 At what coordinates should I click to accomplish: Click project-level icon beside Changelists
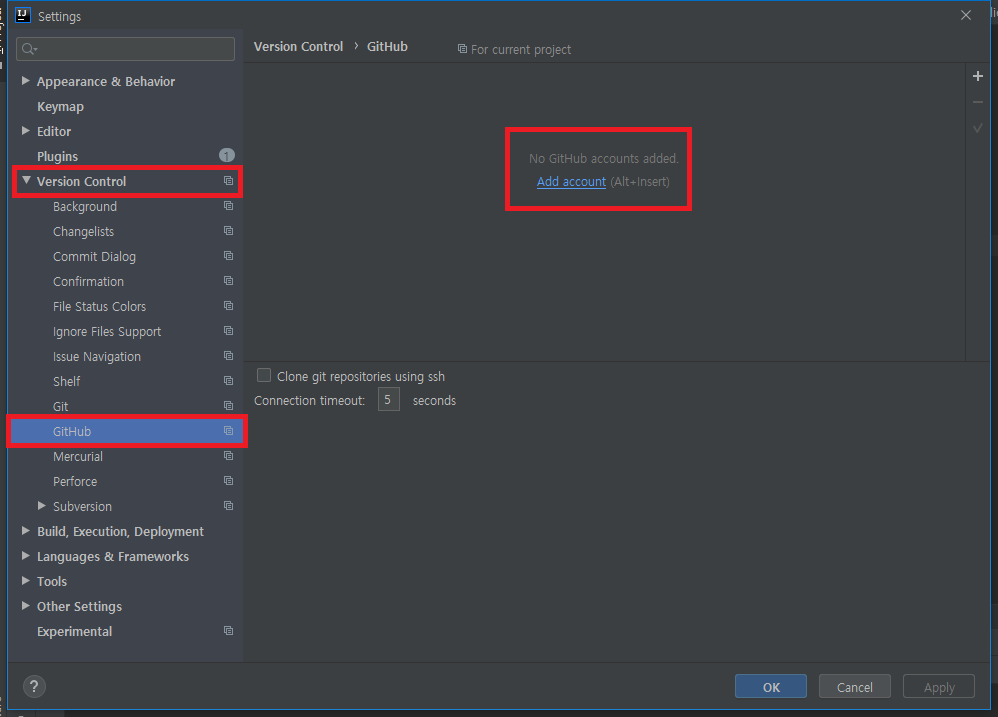click(x=228, y=231)
